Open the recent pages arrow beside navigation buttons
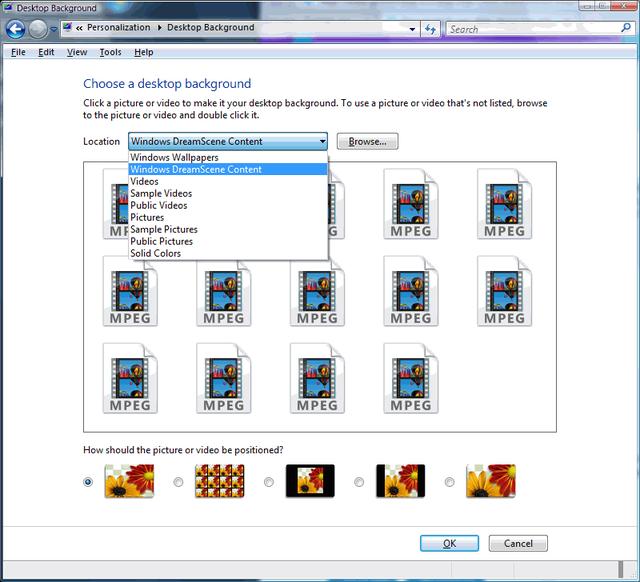Screen dimensions: 640x582 coord(54,30)
